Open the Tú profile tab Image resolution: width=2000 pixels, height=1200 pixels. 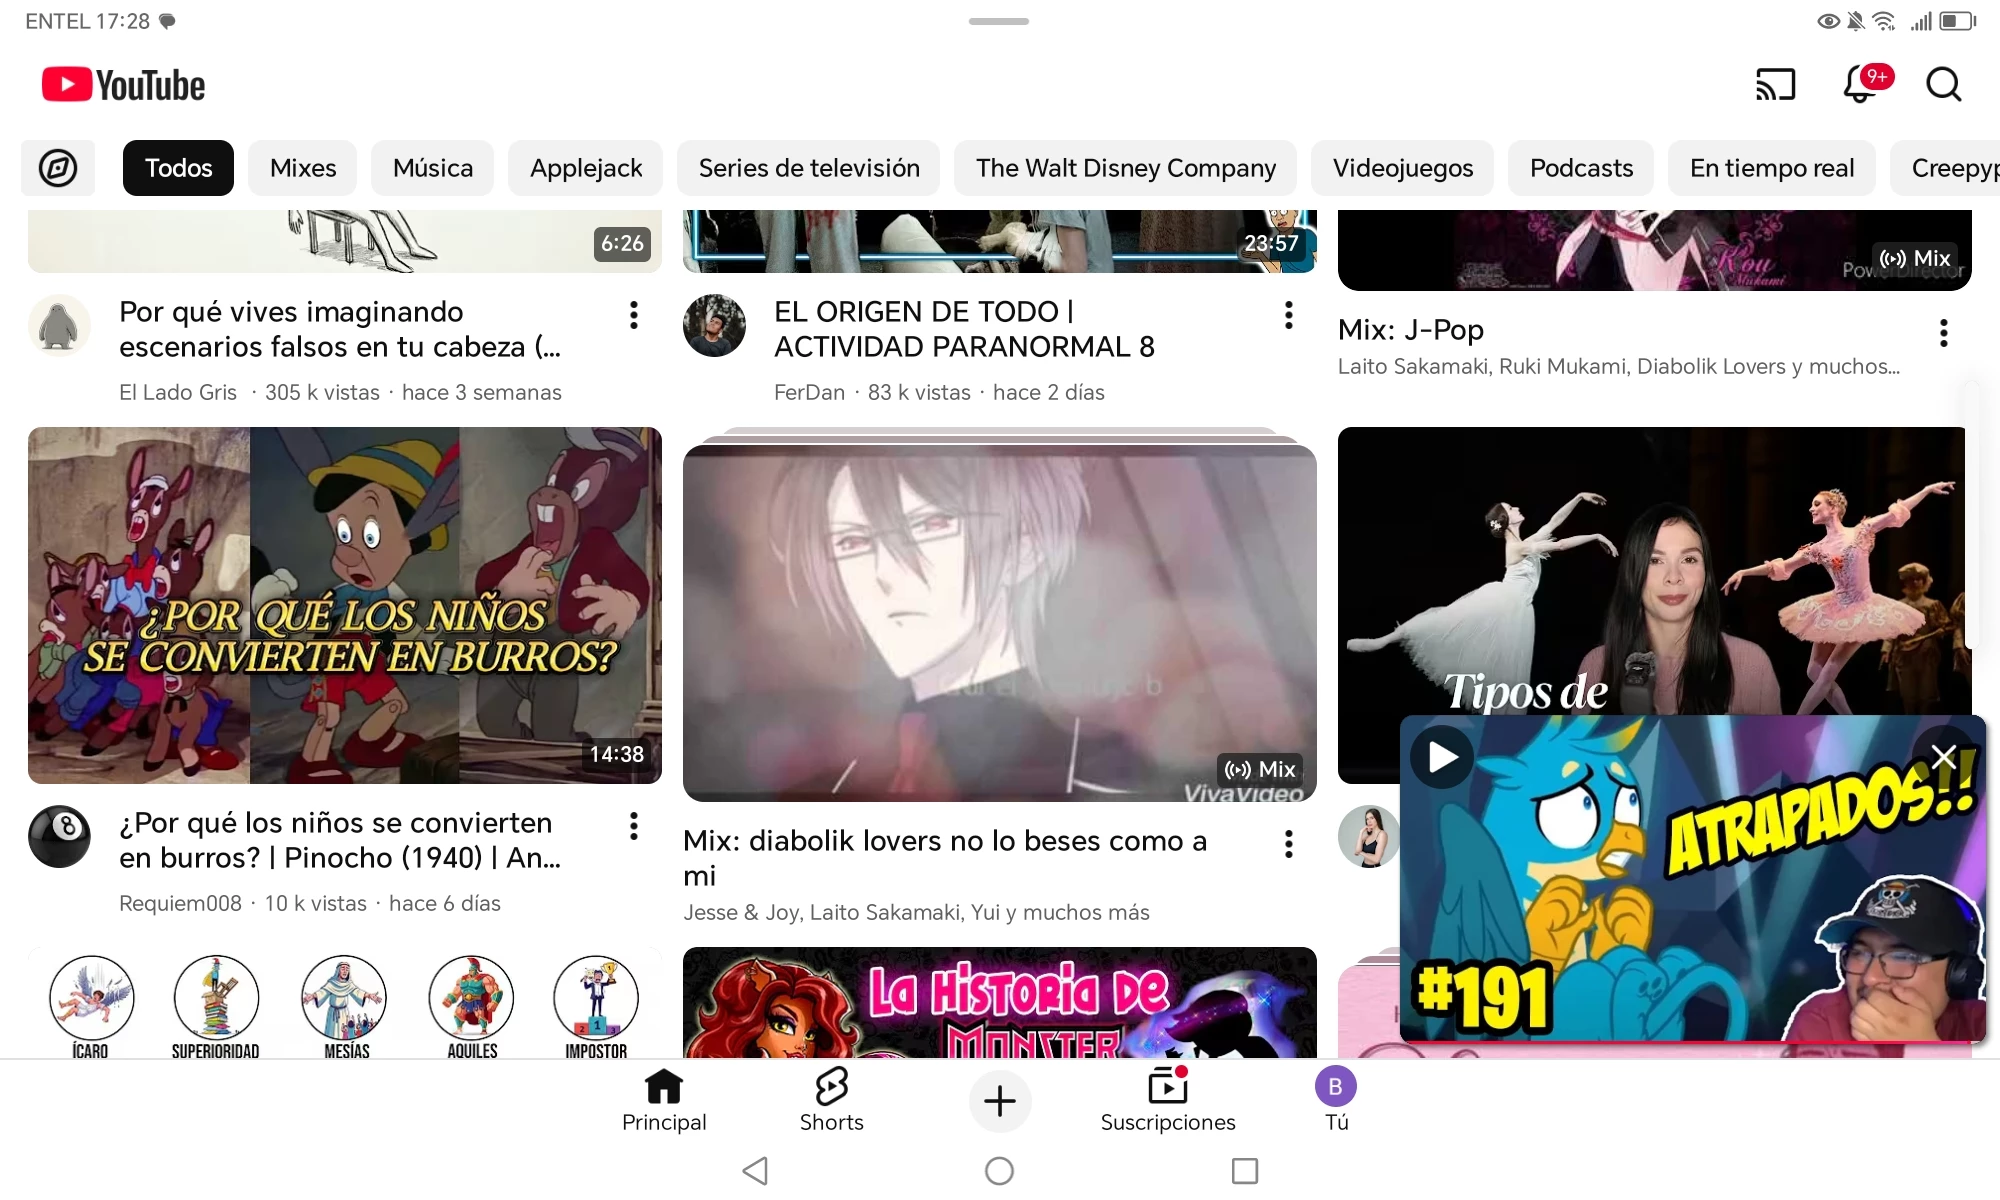pyautogui.click(x=1335, y=1100)
